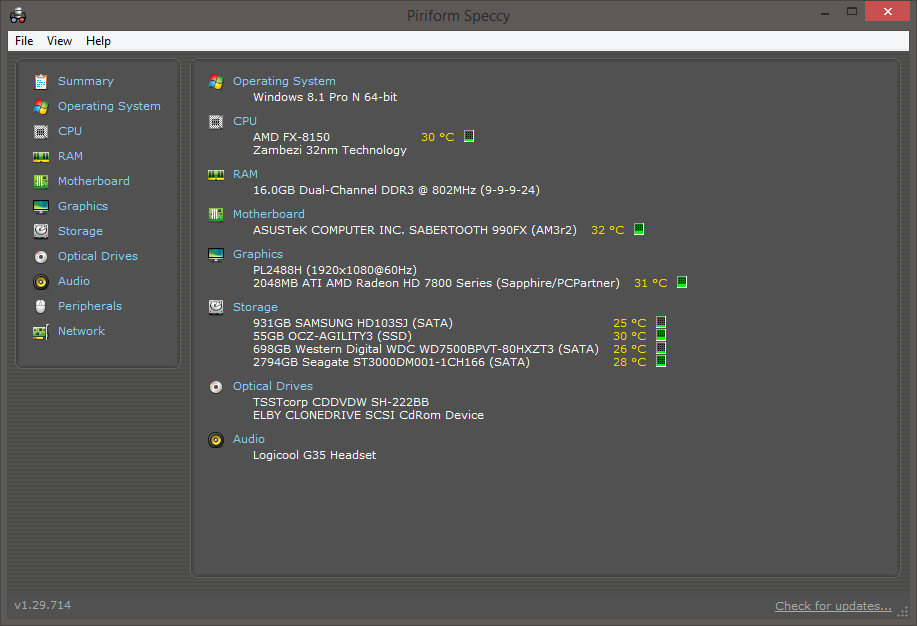The image size is (917, 626).
Task: Select the Network icon in sidebar
Action: [41, 331]
